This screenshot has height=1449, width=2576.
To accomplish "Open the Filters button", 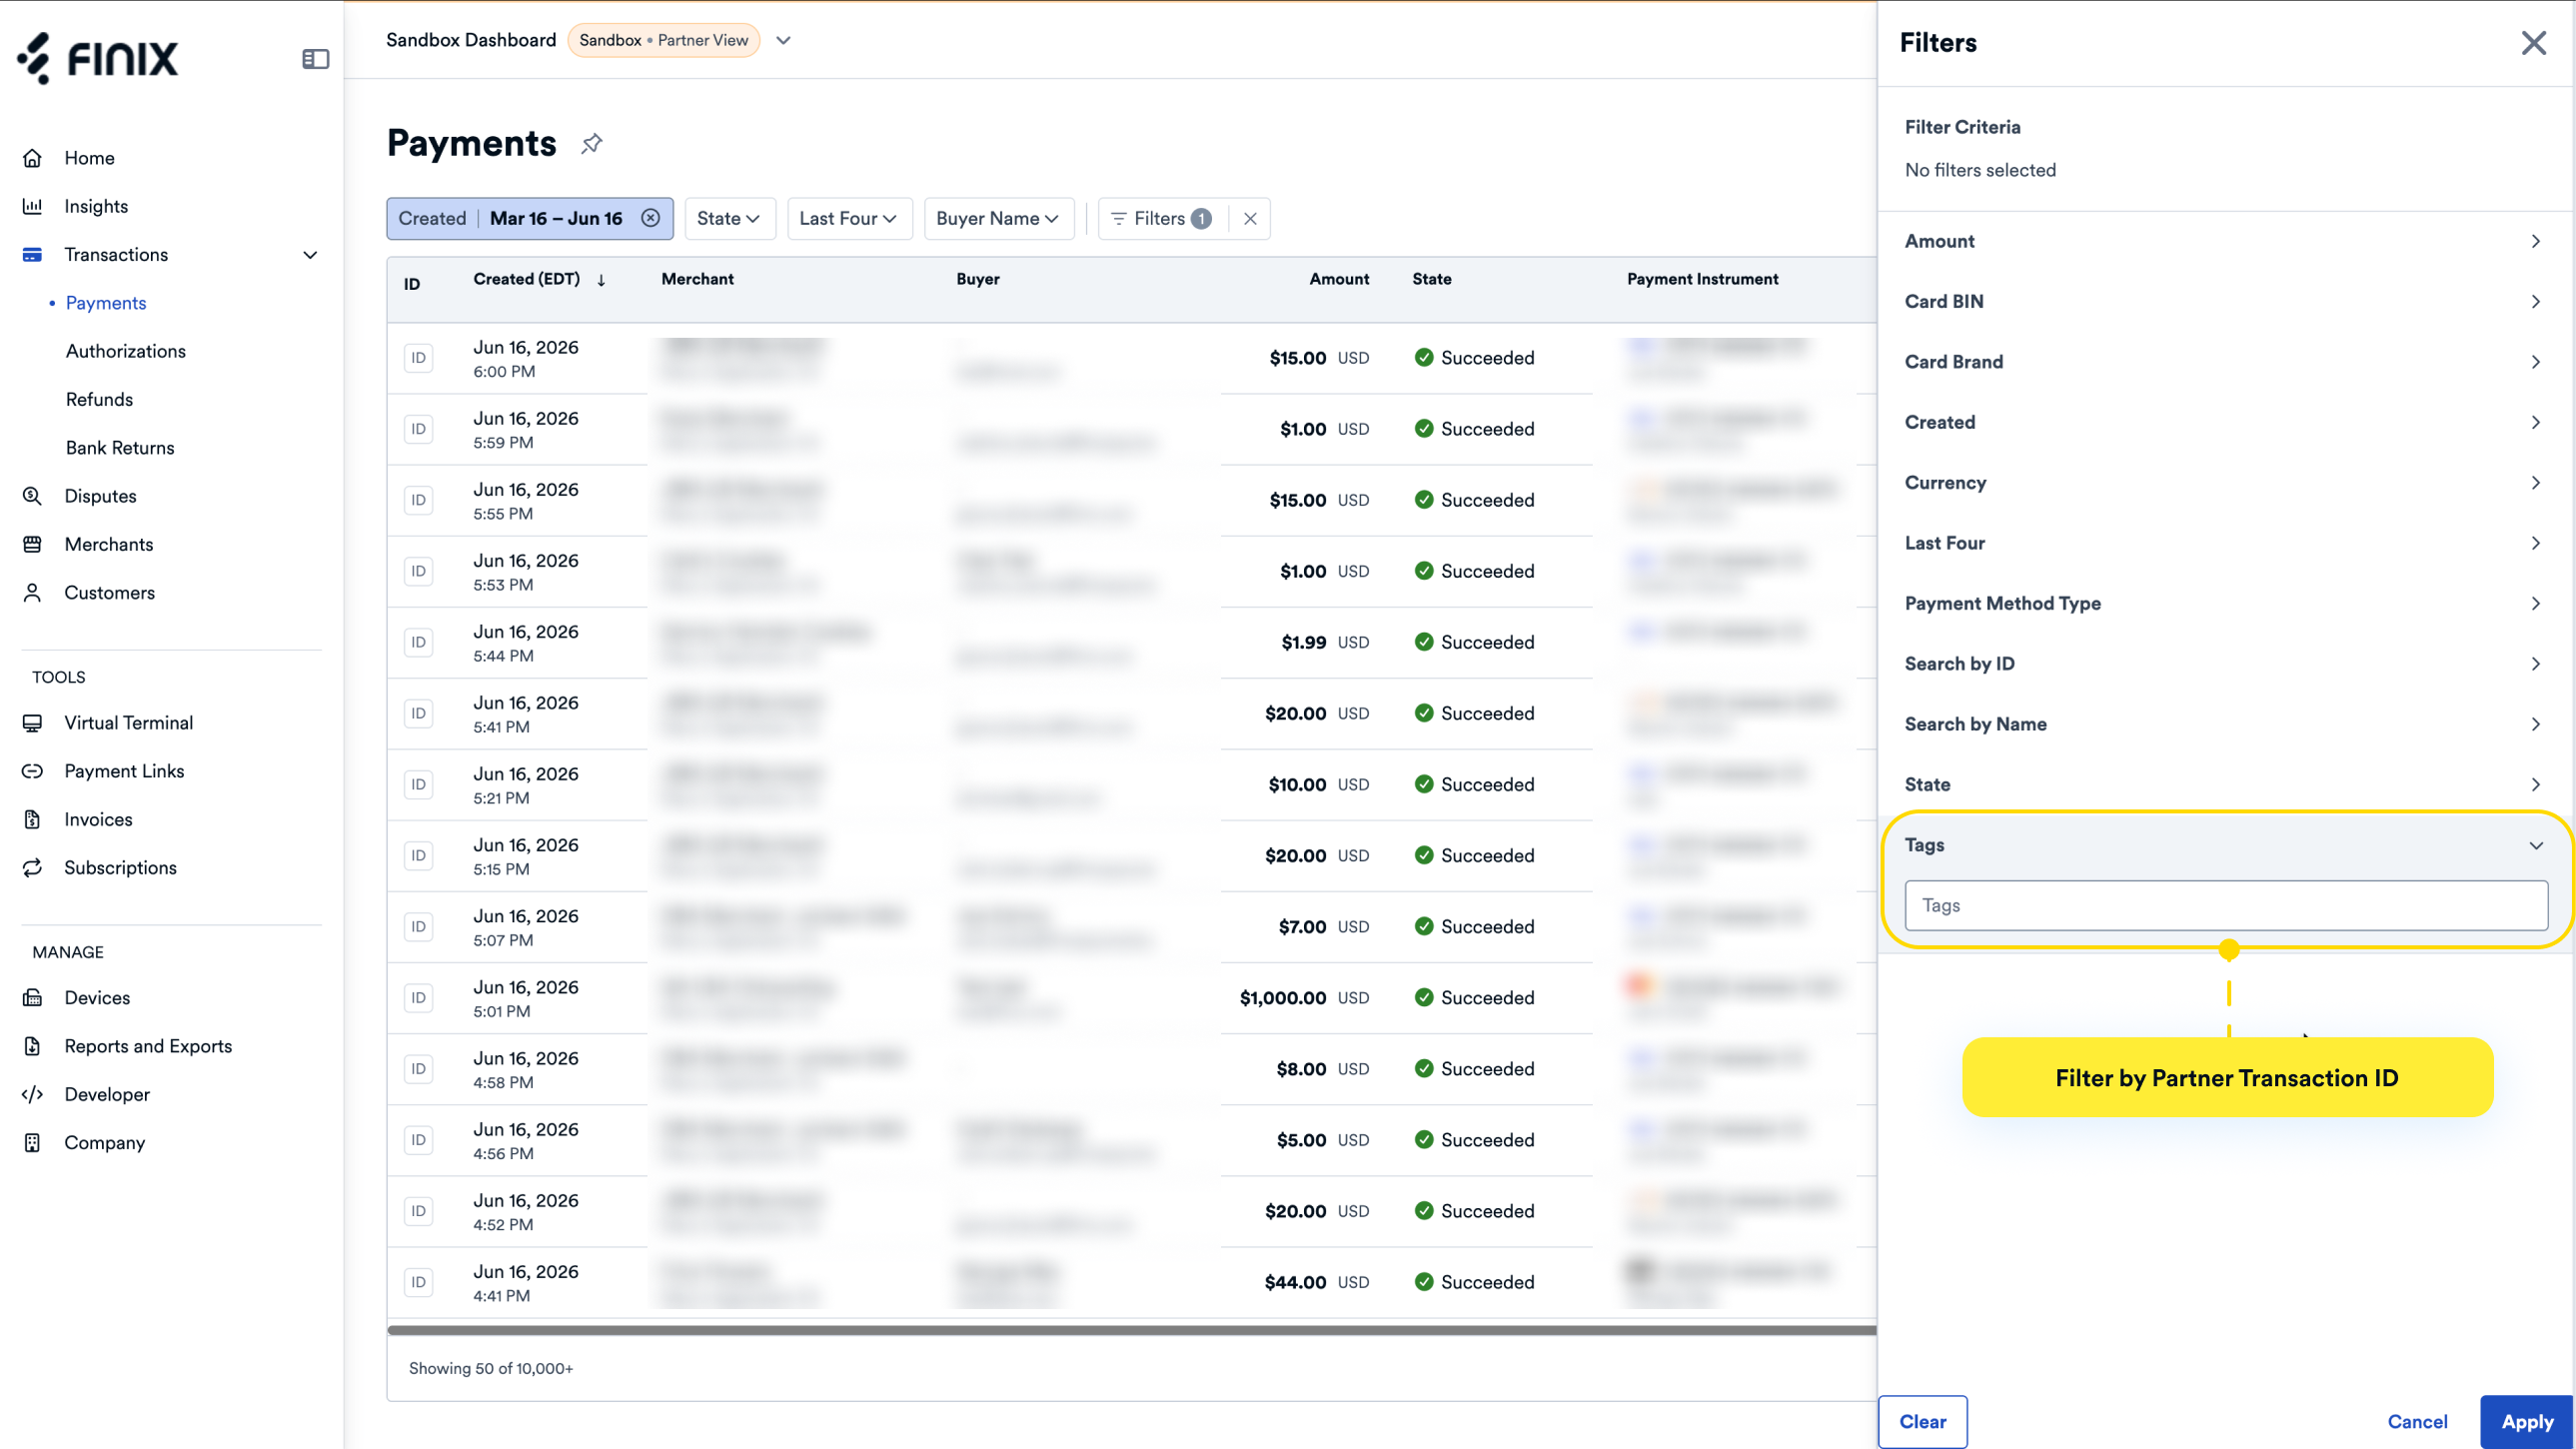I will (1162, 218).
